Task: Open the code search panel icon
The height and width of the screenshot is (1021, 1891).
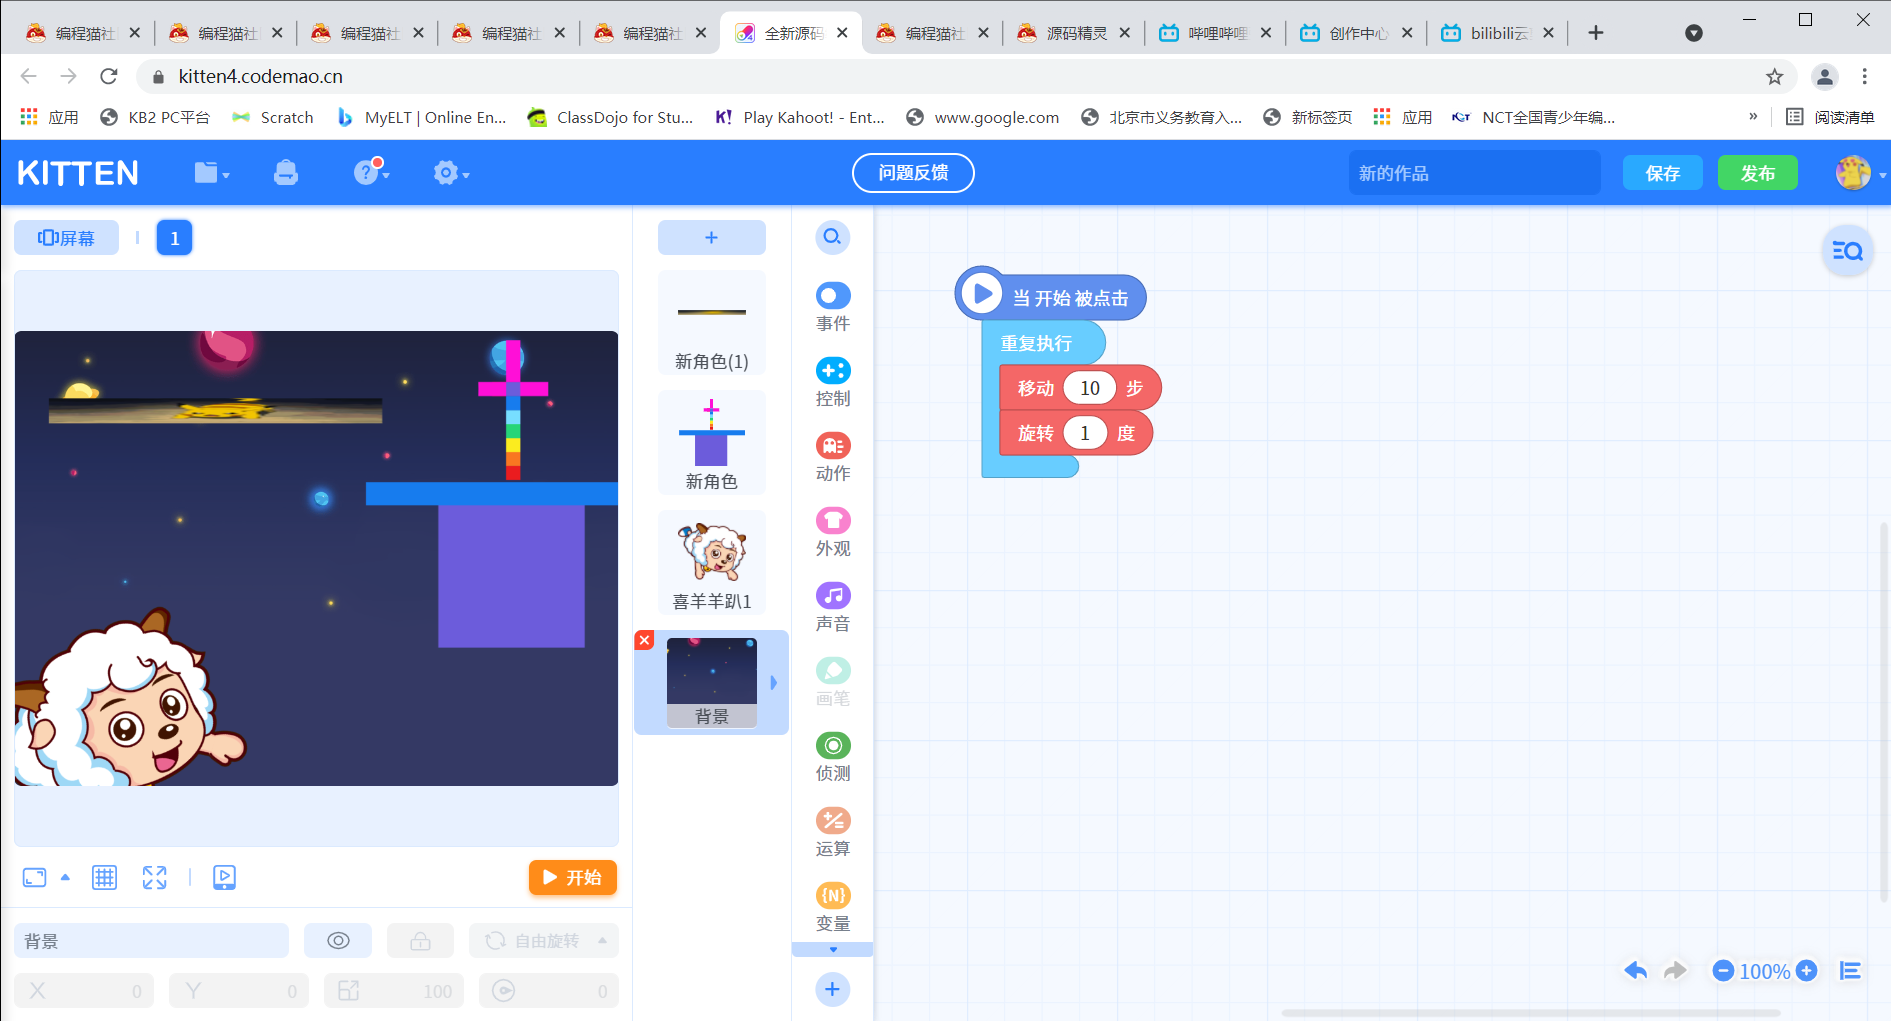Action: [x=1847, y=251]
